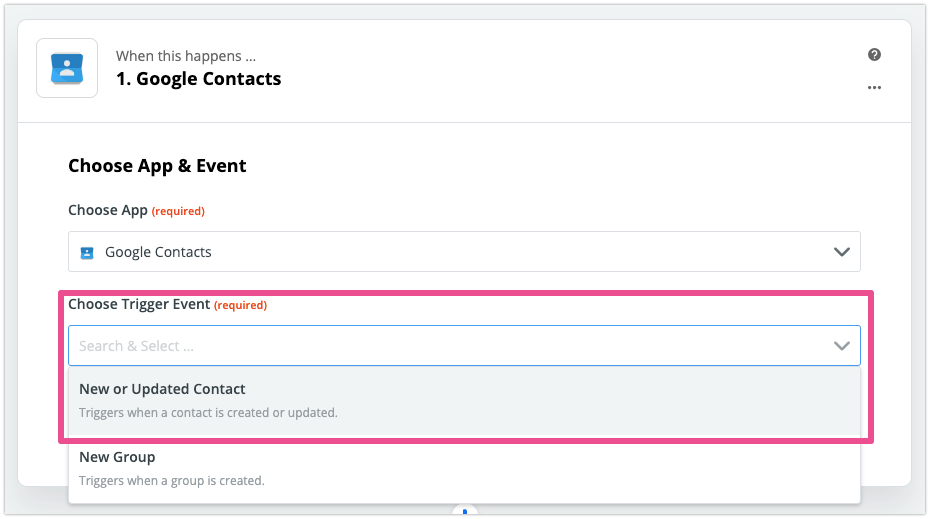
Task: Open the three-dot step options menu
Action: pyautogui.click(x=874, y=88)
